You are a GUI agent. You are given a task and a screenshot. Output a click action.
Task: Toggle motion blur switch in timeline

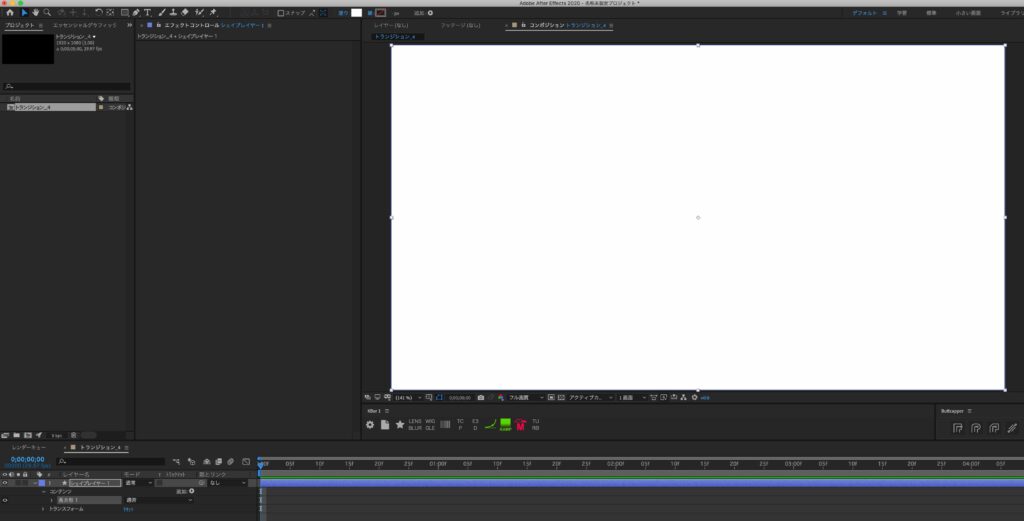pyautogui.click(x=231, y=462)
